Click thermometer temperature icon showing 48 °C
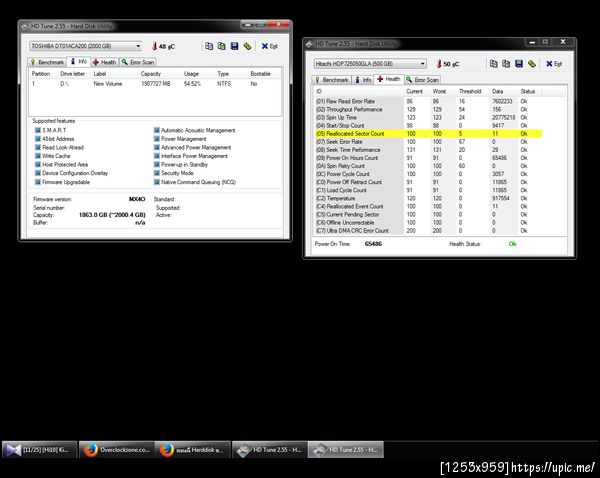Image resolution: width=600 pixels, height=478 pixels. coord(154,46)
